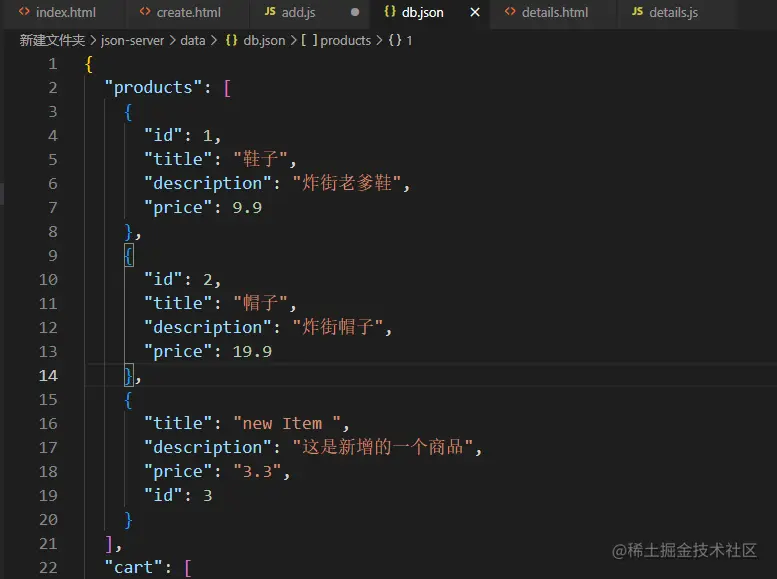Open the details.html tab
Viewport: 777px width, 579px height.
point(554,12)
